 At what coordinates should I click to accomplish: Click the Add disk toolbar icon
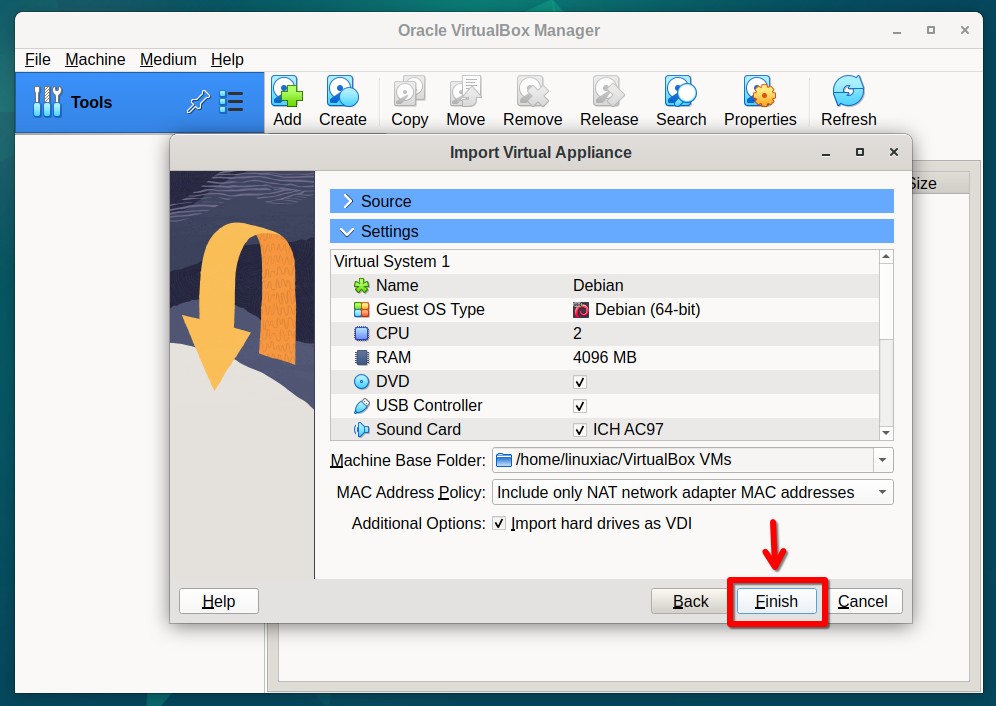coord(287,92)
